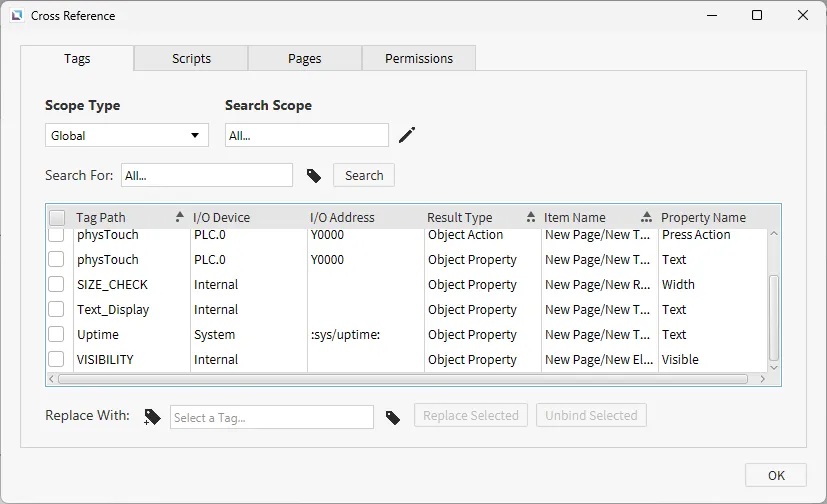Screen dimensions: 827x504
Task: Tick the Uptime row checkbox
Action: click(57, 335)
